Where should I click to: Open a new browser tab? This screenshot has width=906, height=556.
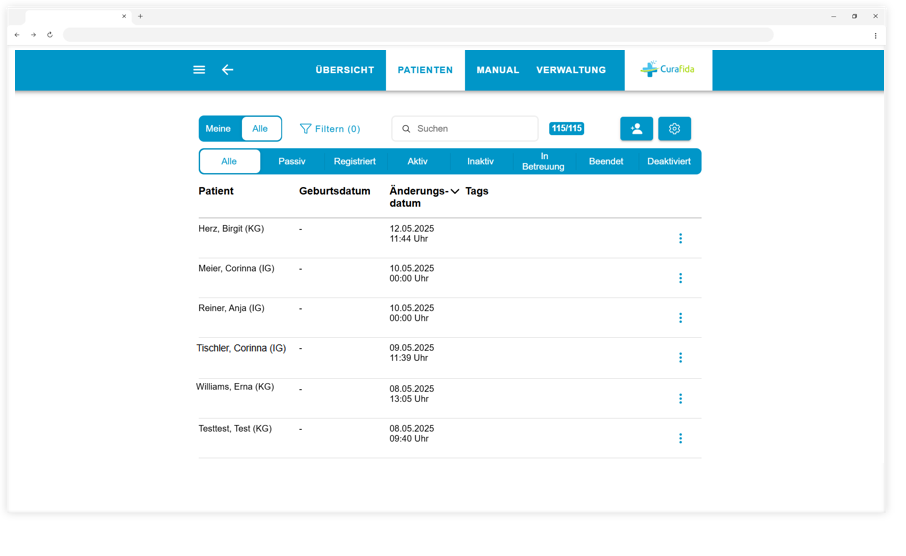140,16
